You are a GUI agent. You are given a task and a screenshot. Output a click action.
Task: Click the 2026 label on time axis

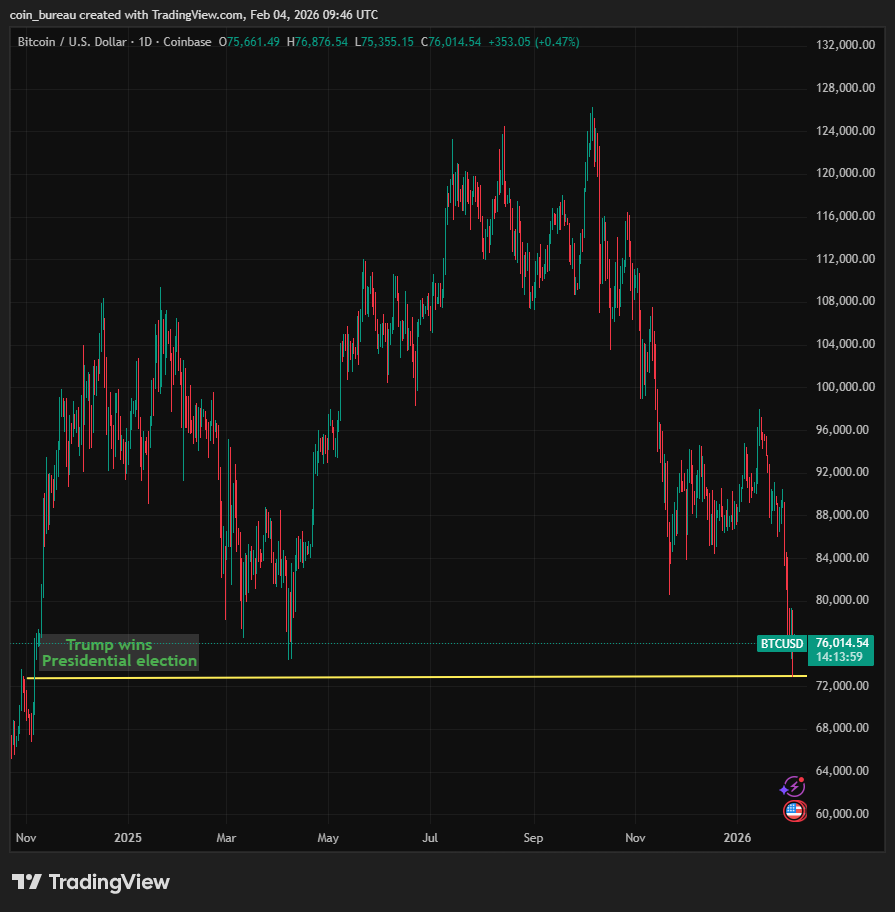click(x=737, y=838)
